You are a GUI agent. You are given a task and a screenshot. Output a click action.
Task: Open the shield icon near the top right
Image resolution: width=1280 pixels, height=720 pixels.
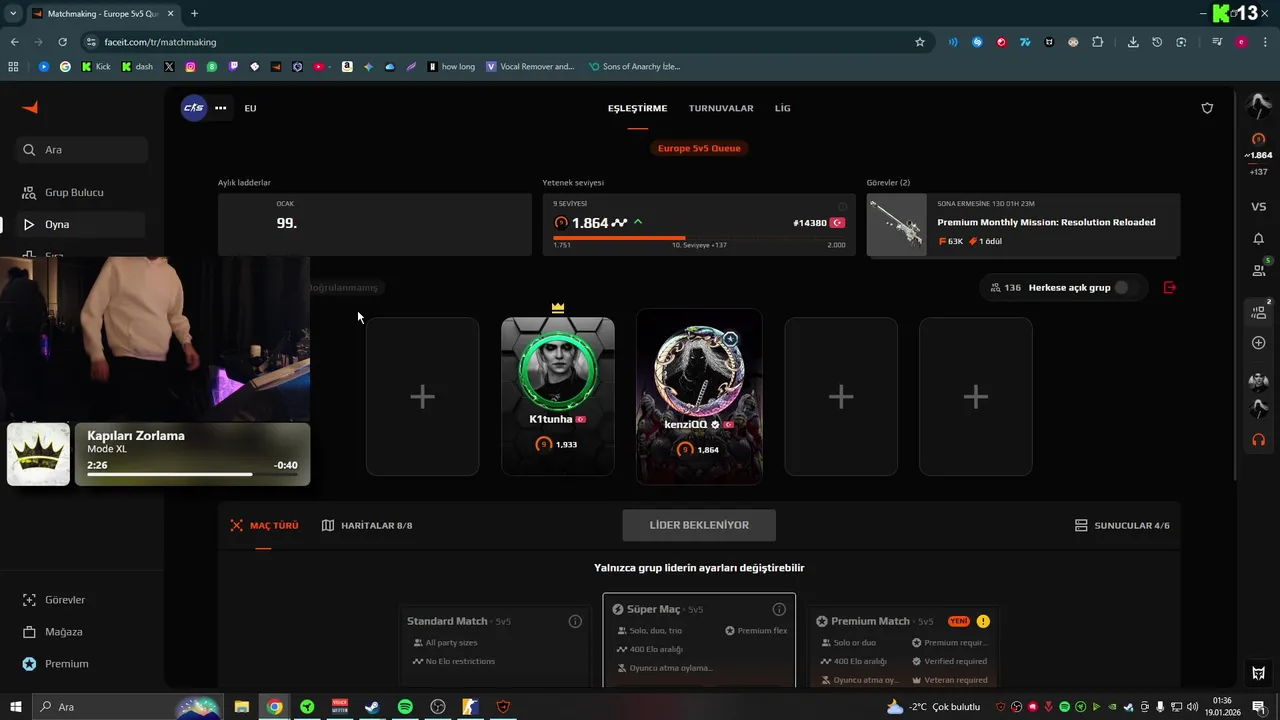pyautogui.click(x=1207, y=108)
